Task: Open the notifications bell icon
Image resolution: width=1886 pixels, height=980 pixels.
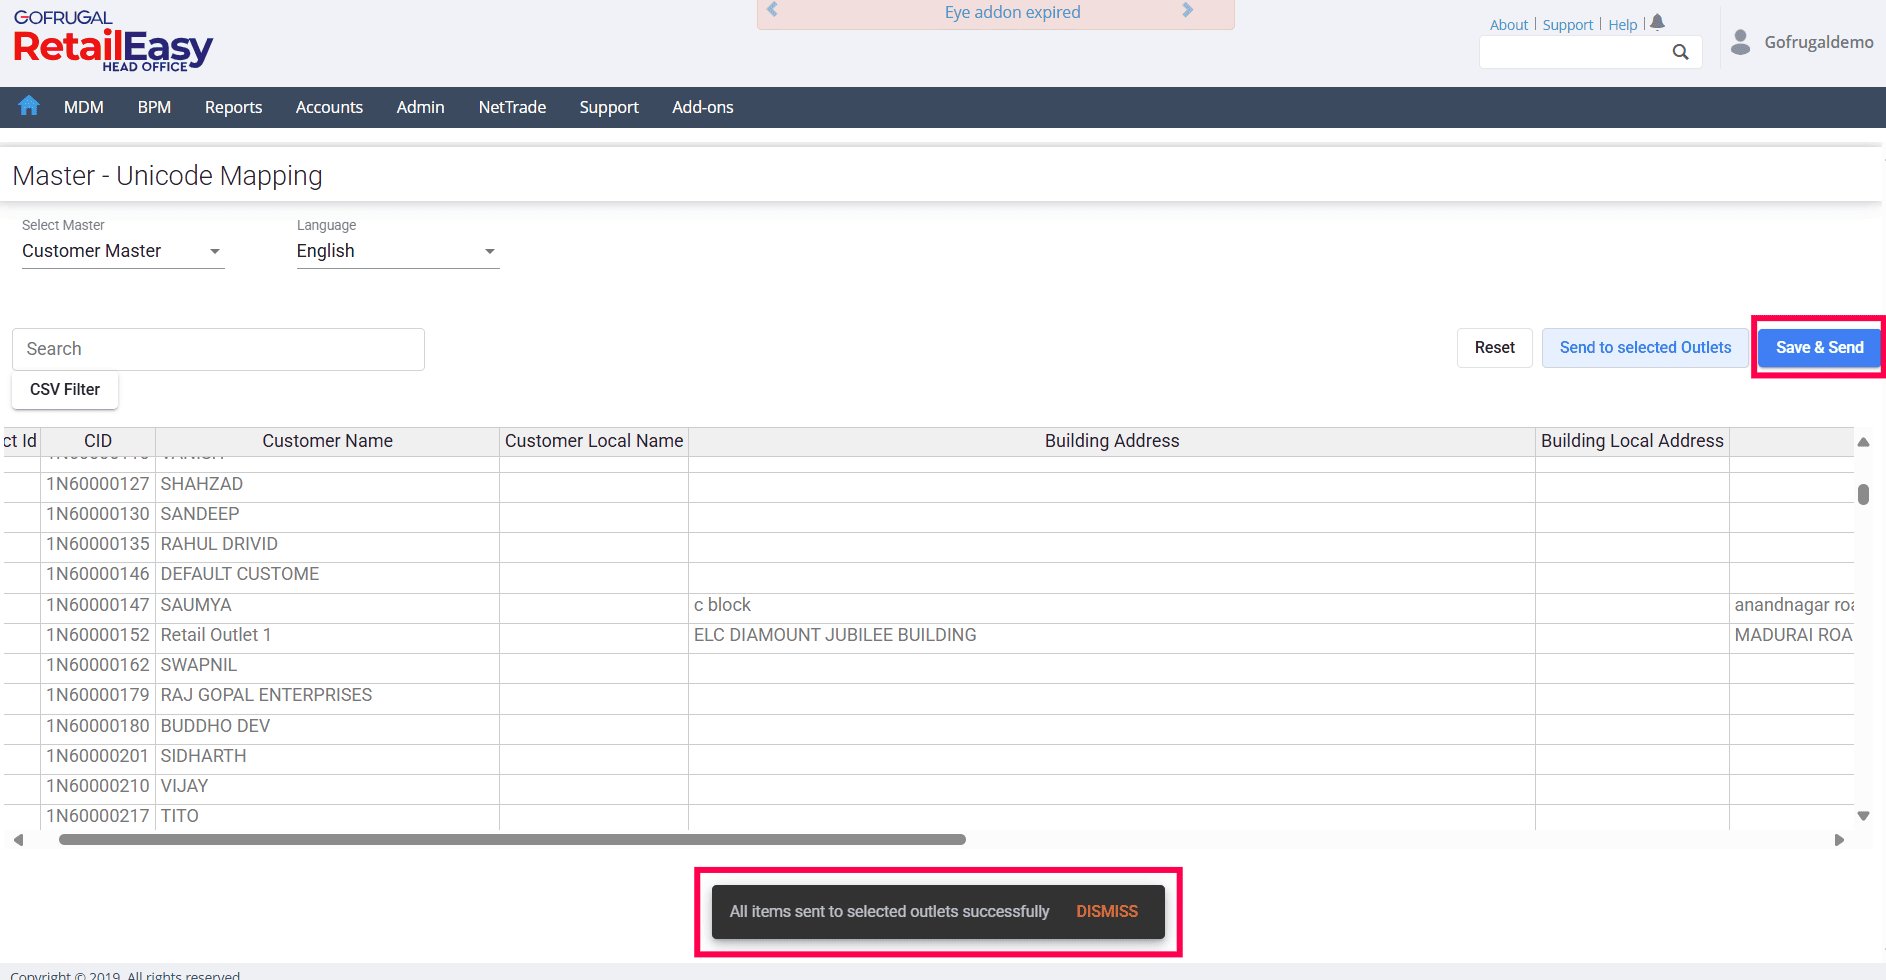Action: pos(1657,23)
